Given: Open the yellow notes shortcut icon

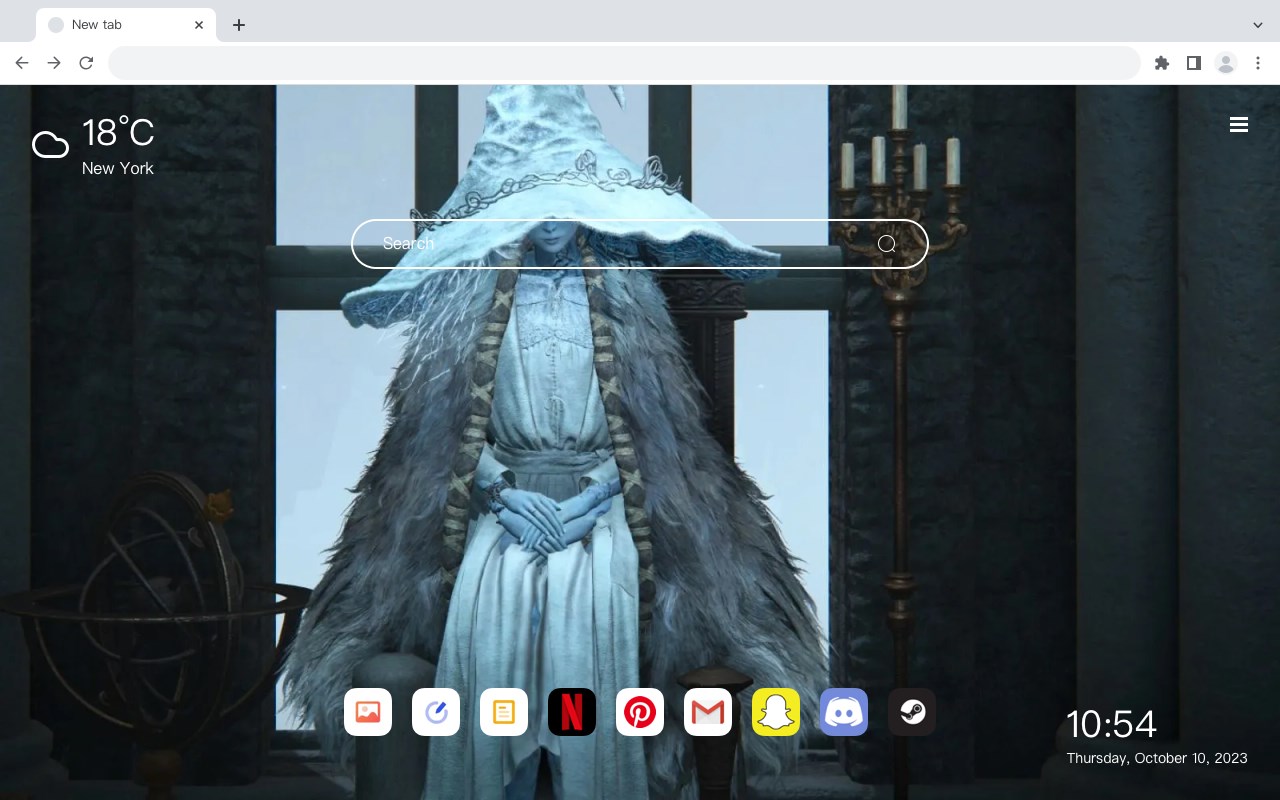Looking at the screenshot, I should 504,712.
